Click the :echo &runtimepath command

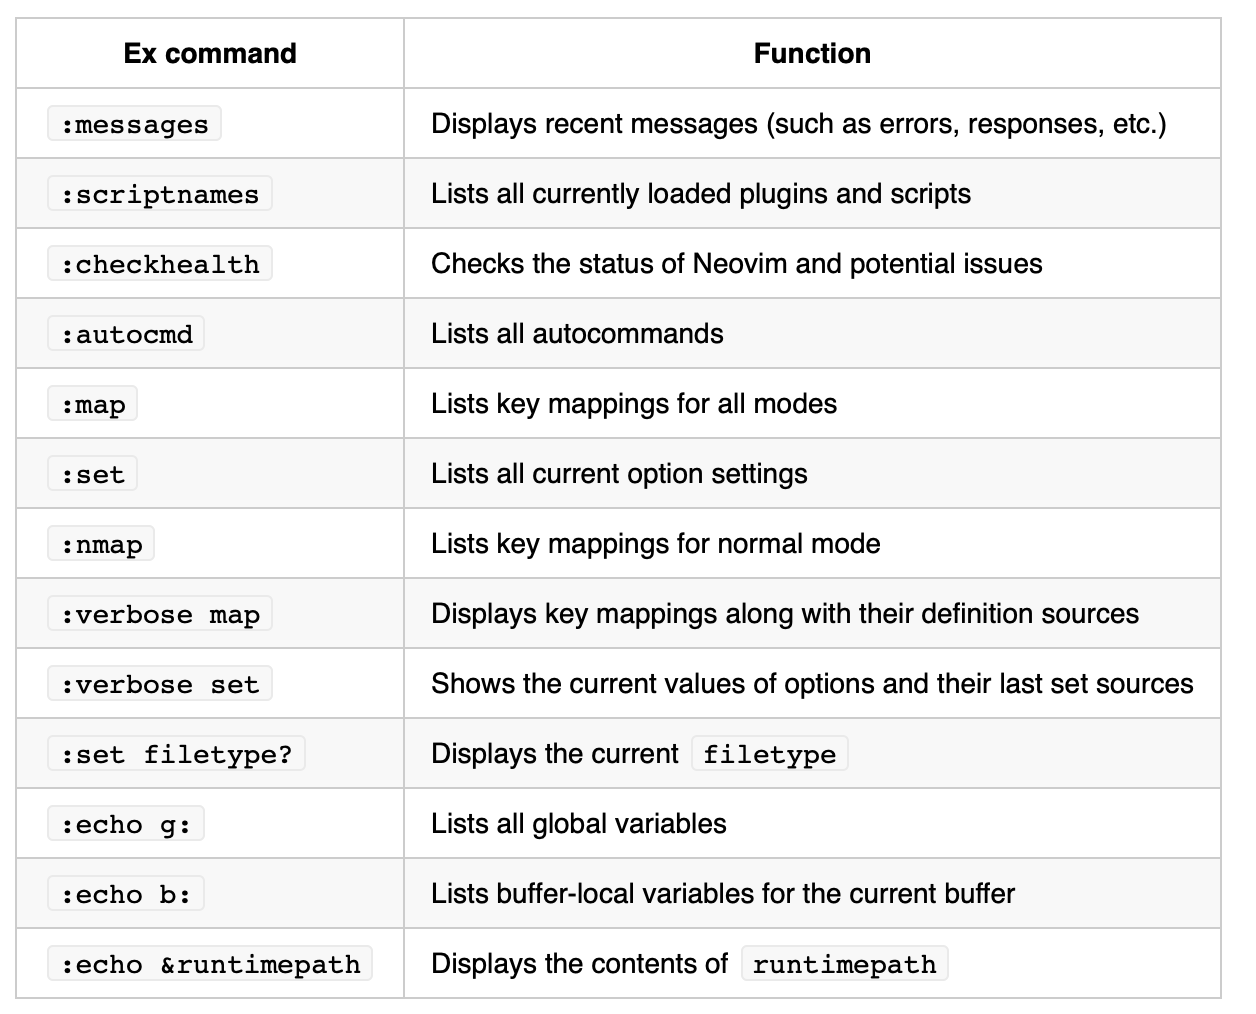point(210,964)
